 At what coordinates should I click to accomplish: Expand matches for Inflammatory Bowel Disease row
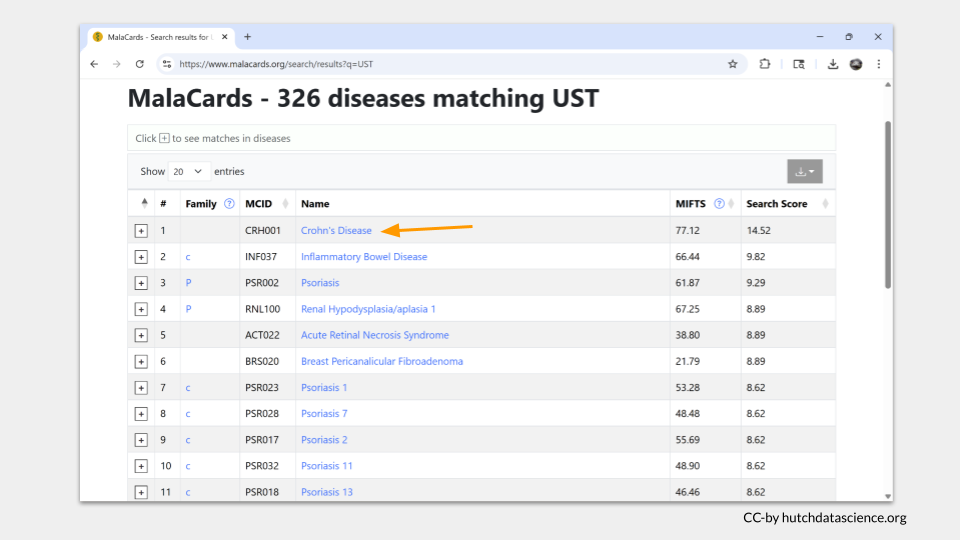141,257
